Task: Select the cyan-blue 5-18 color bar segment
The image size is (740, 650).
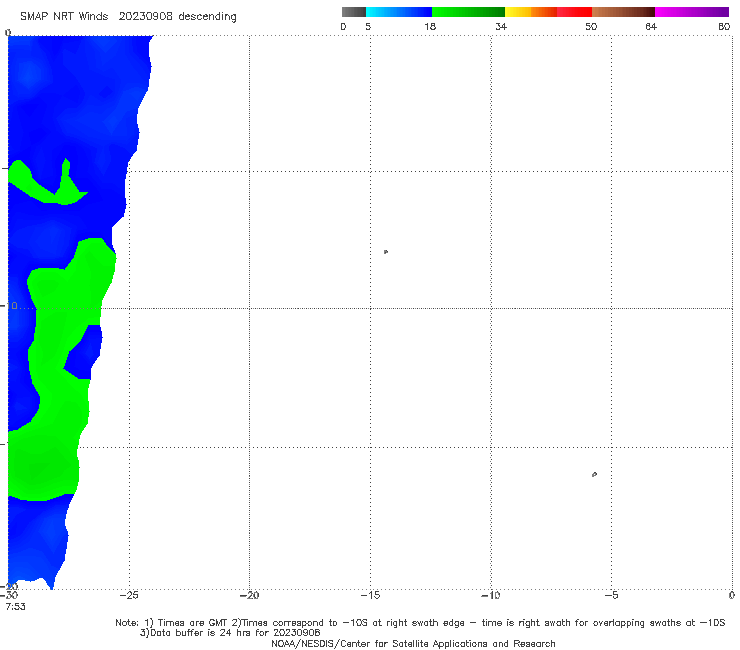Action: pyautogui.click(x=399, y=12)
